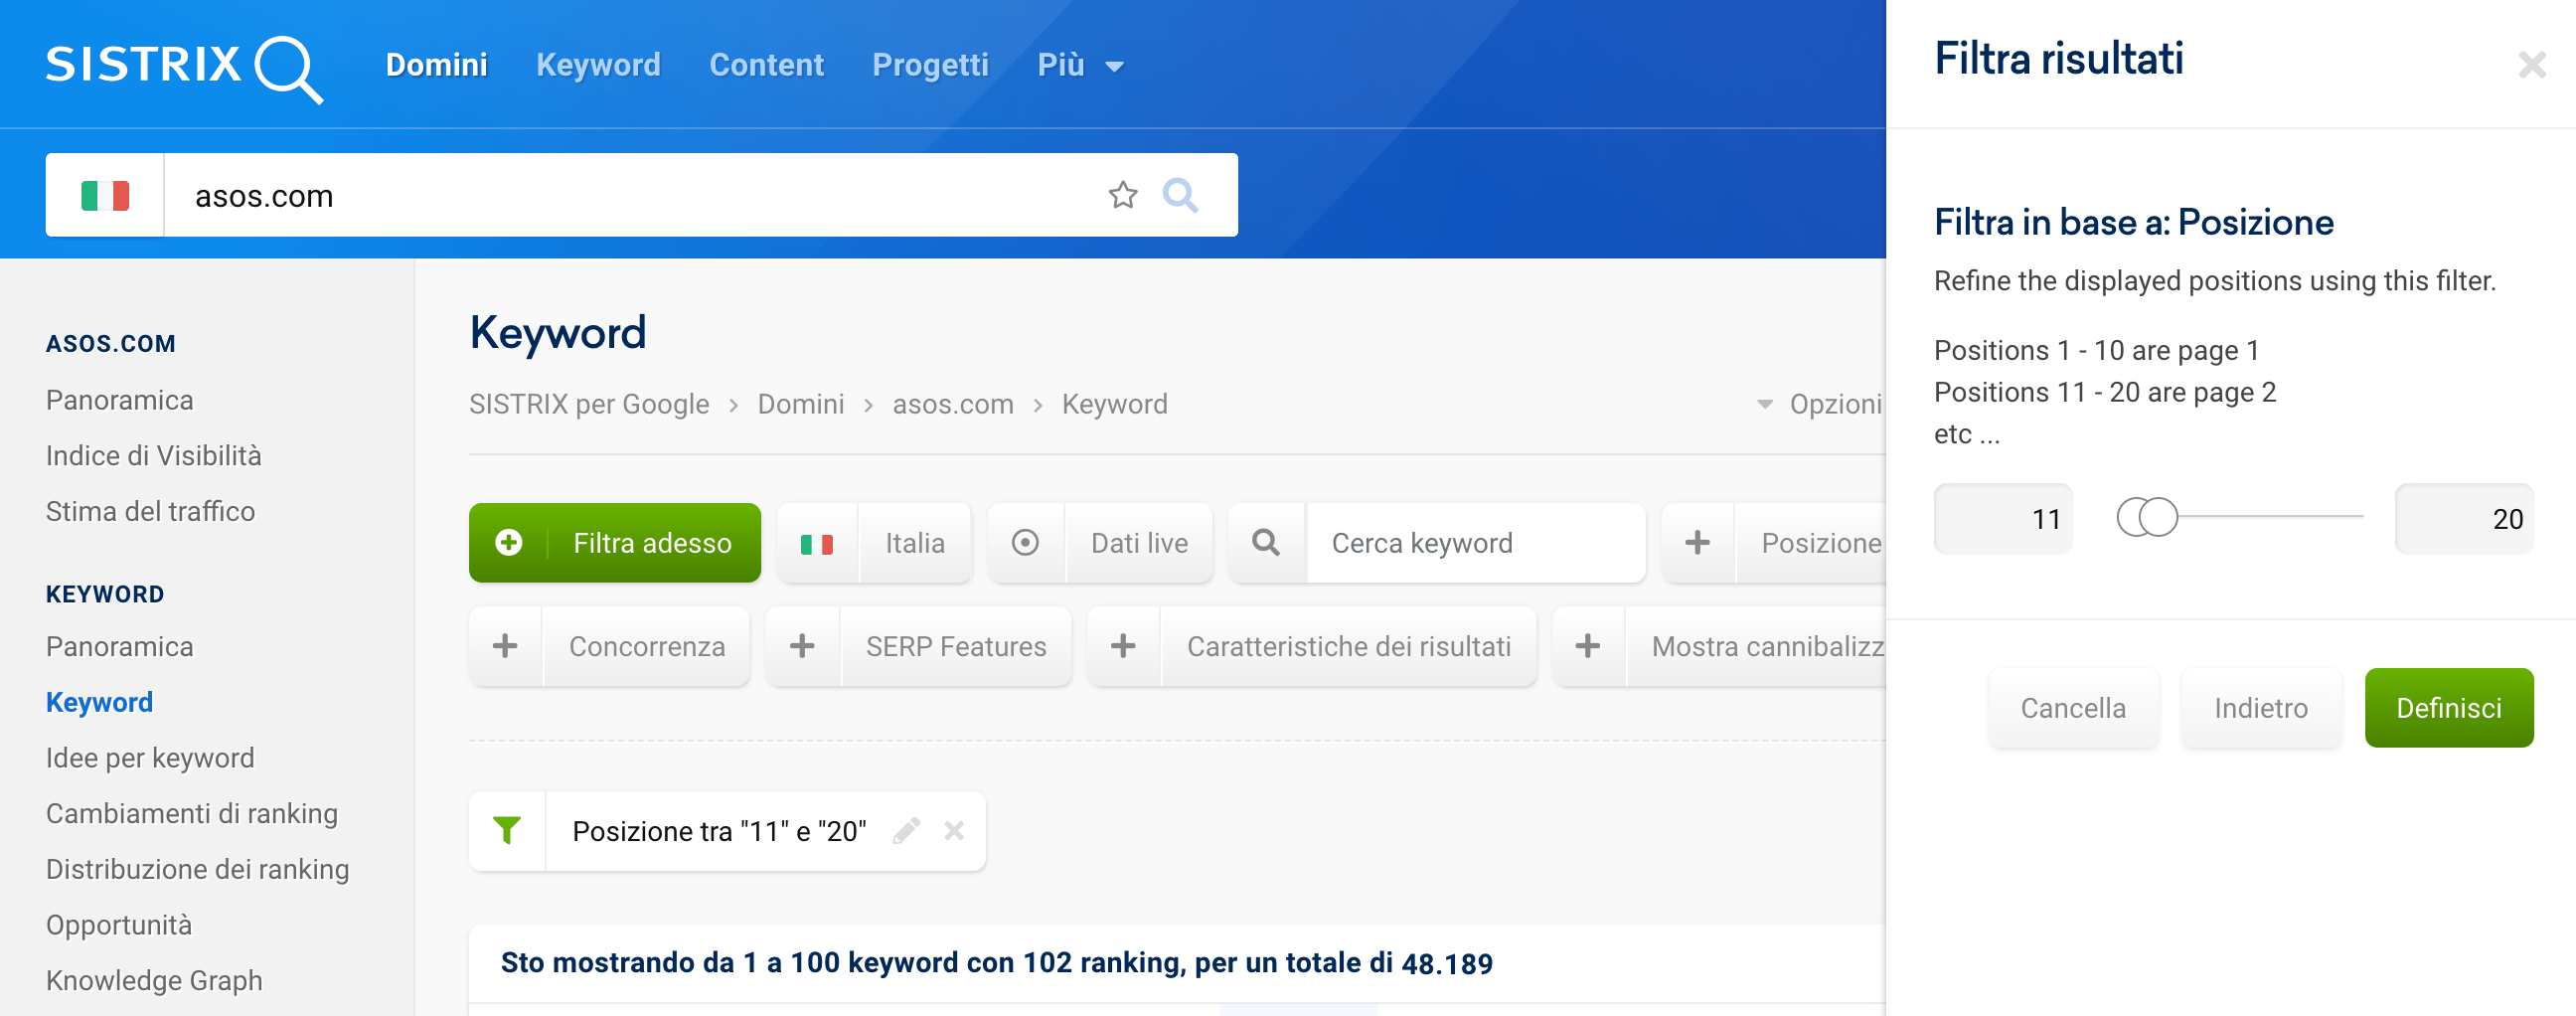Click the plus icon on Filtra adesso
The image size is (2576, 1016).
point(509,542)
